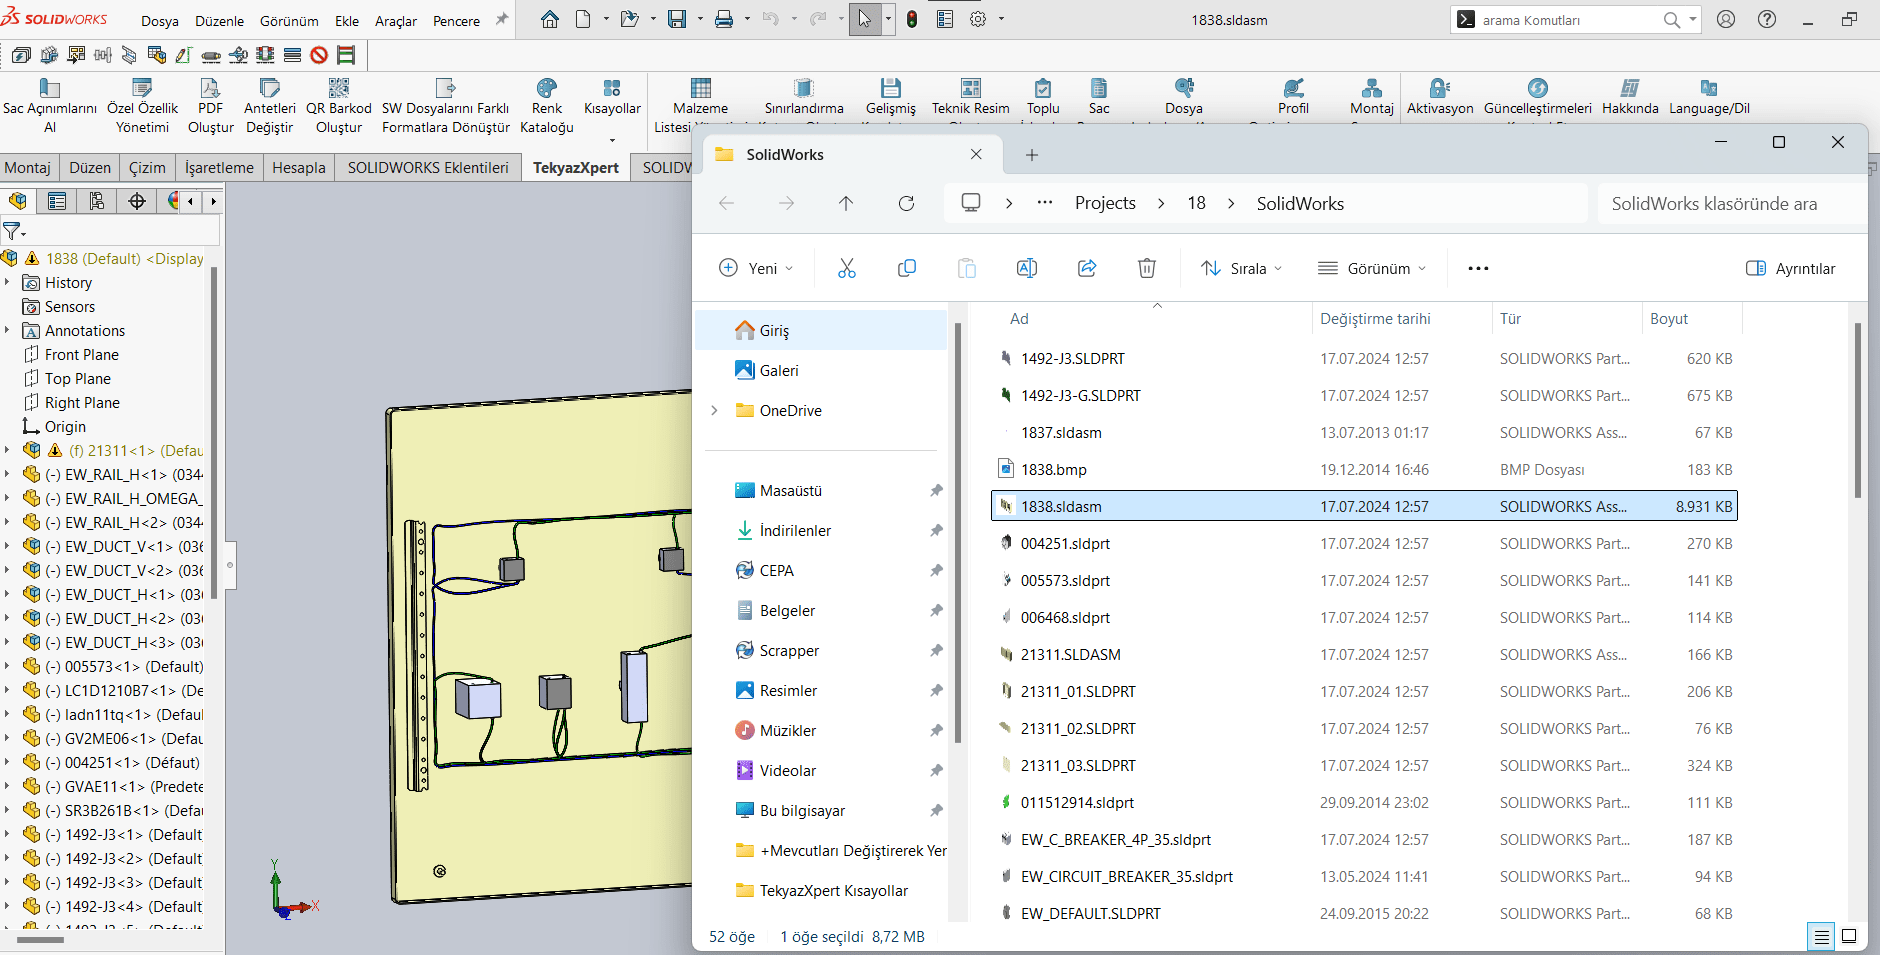Expand 21311<1> component in tree
The image size is (1880, 955).
point(8,450)
